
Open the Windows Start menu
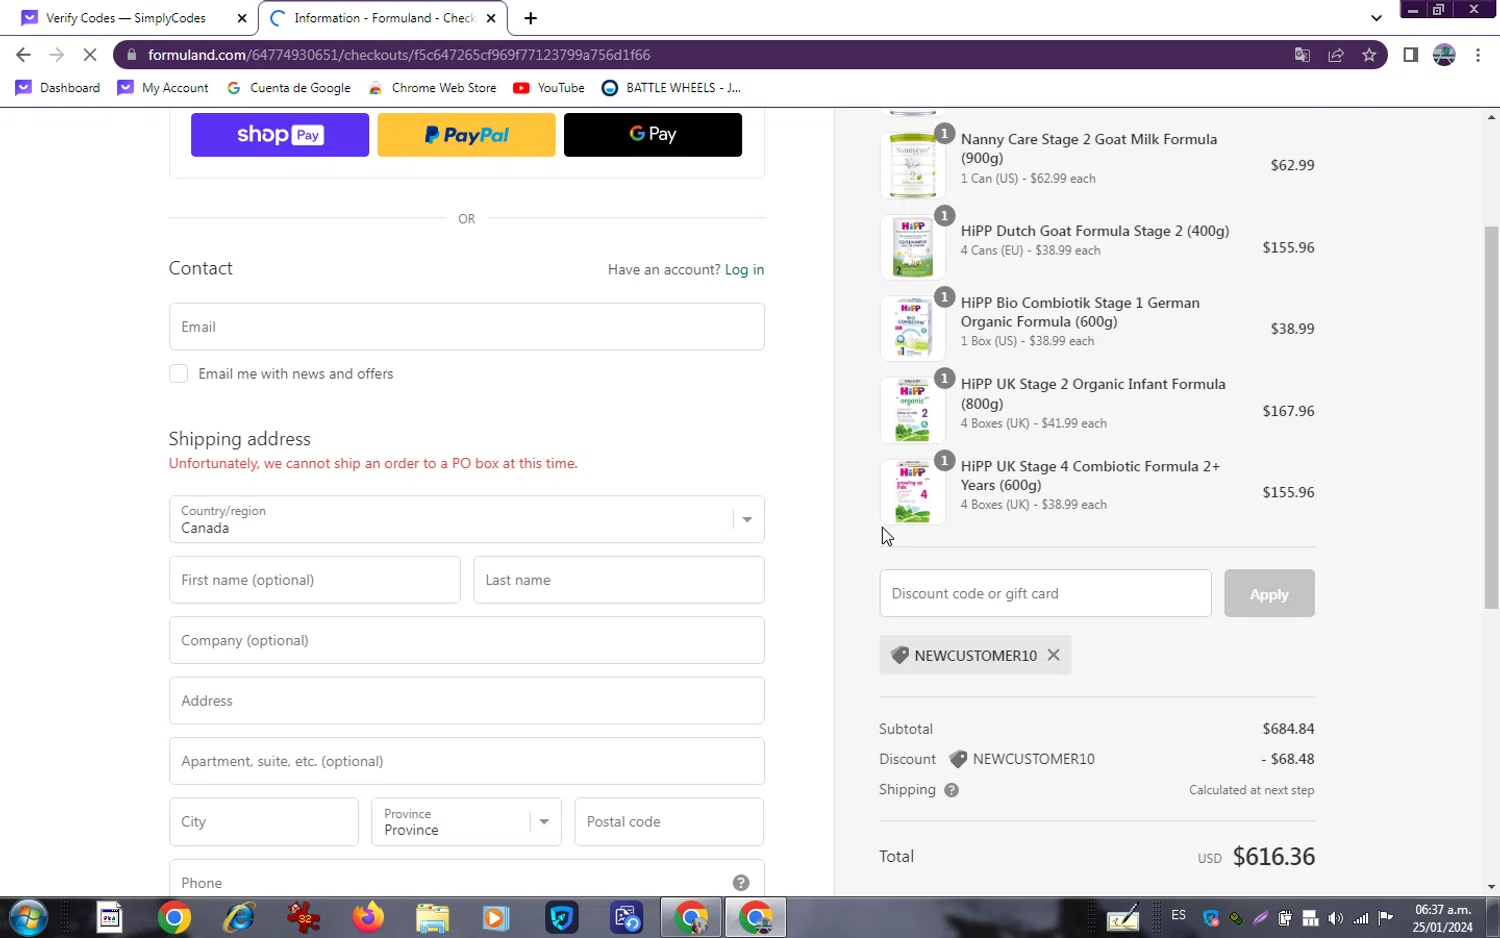click(28, 917)
